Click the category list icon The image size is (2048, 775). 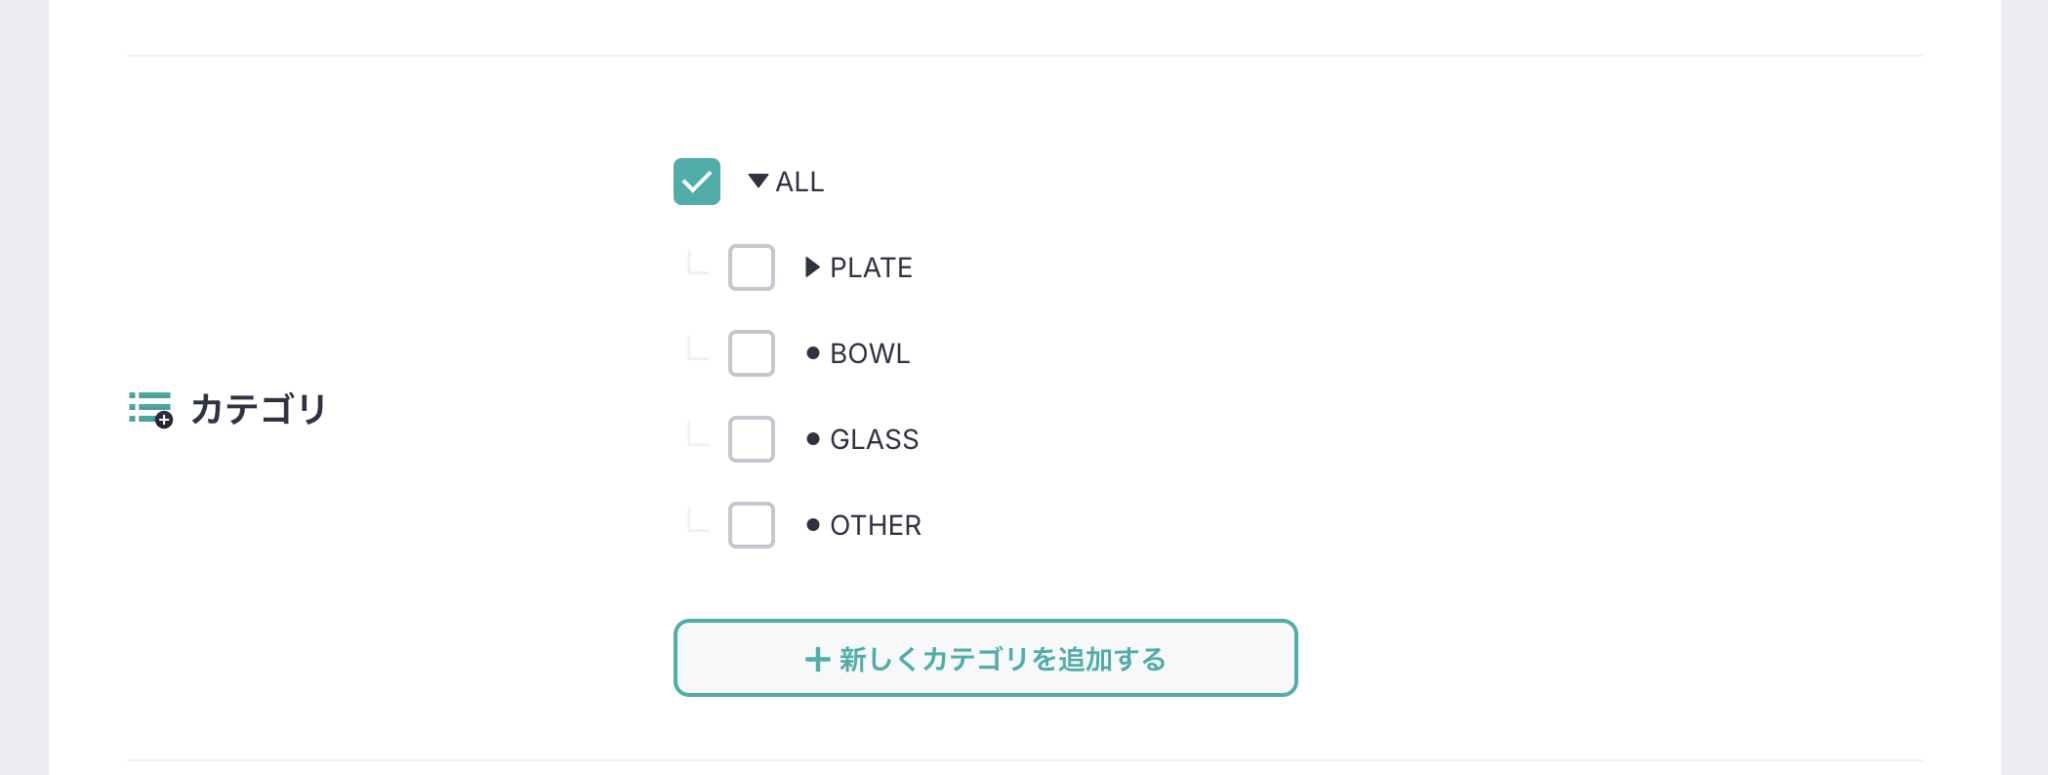coord(150,409)
